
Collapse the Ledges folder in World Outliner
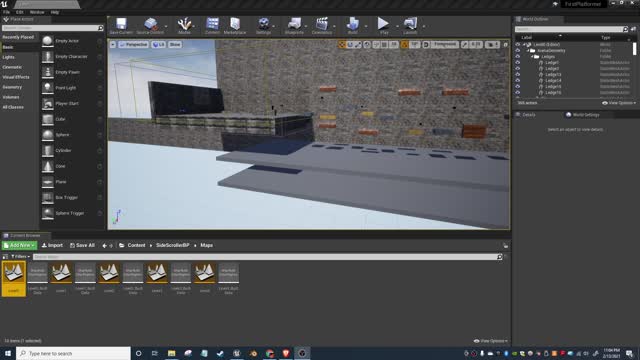tap(532, 57)
